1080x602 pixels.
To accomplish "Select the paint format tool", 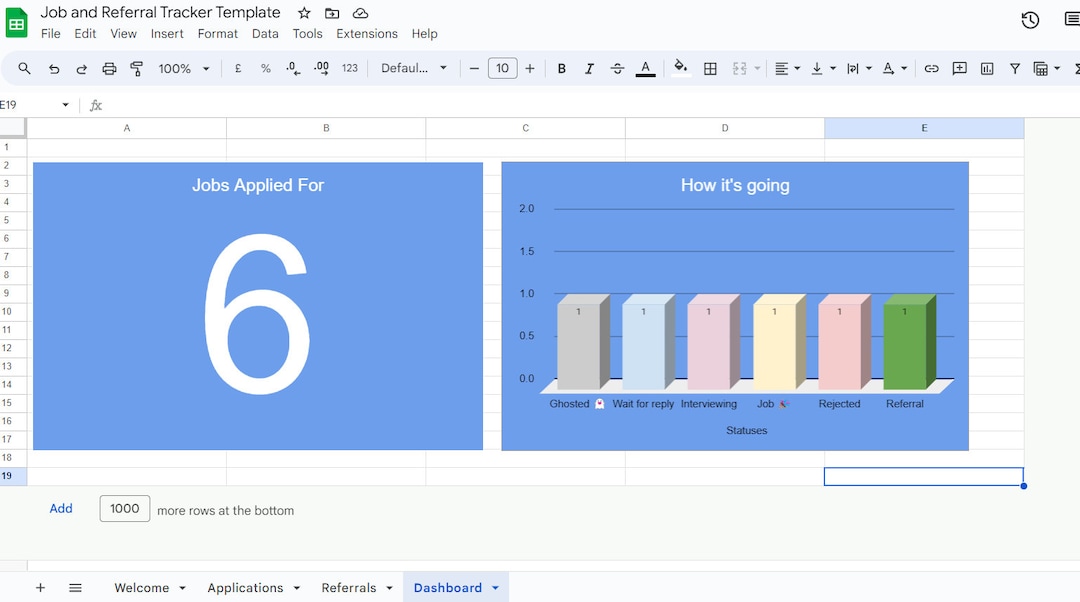I will click(136, 69).
